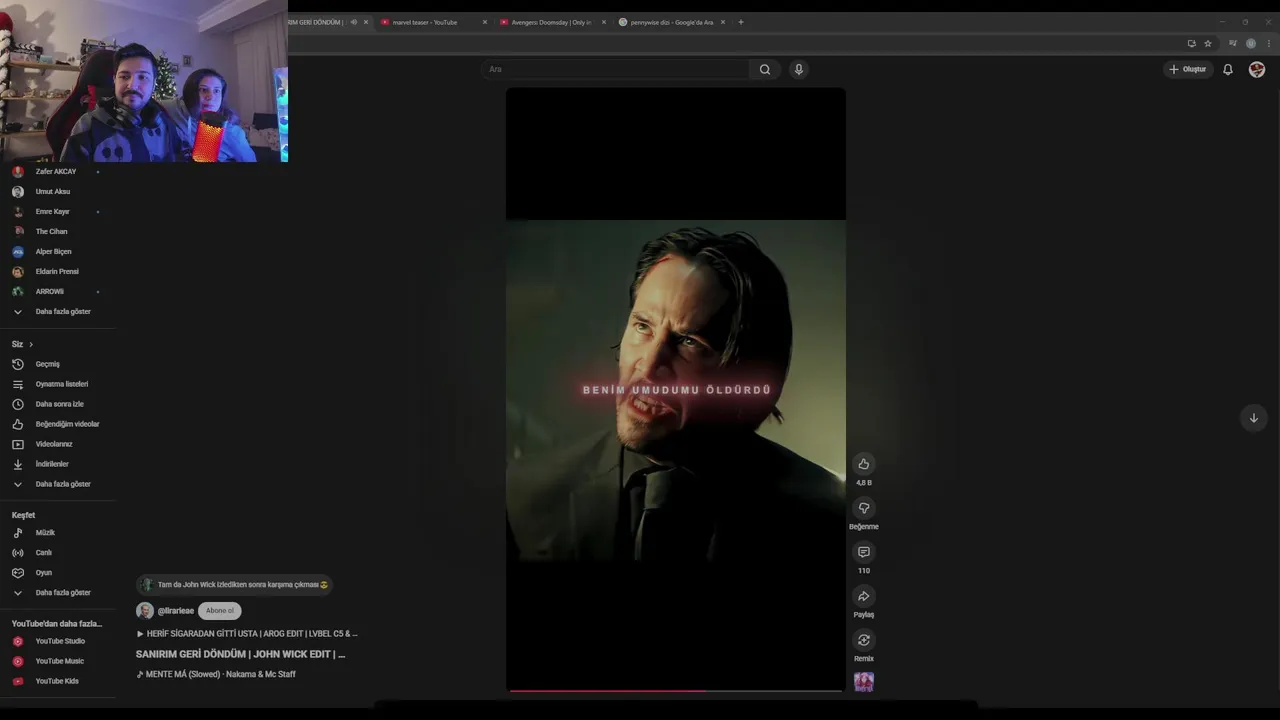Open the comments with 110 count
1280x720 pixels.
pos(864,552)
